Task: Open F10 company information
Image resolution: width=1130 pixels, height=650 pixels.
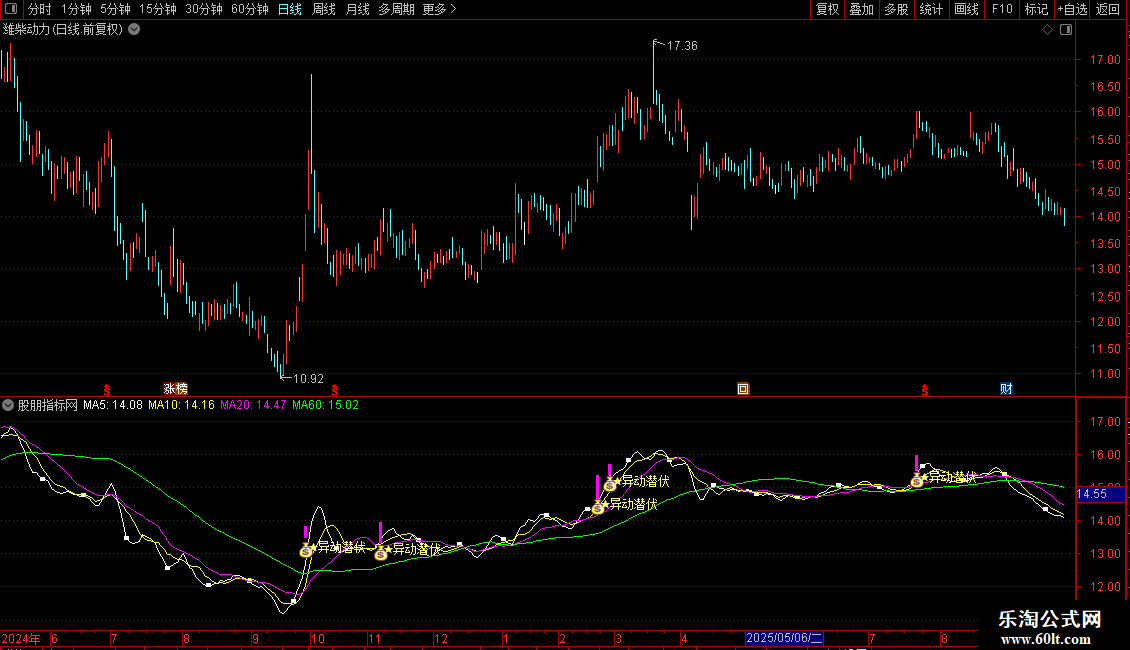Action: [1002, 9]
